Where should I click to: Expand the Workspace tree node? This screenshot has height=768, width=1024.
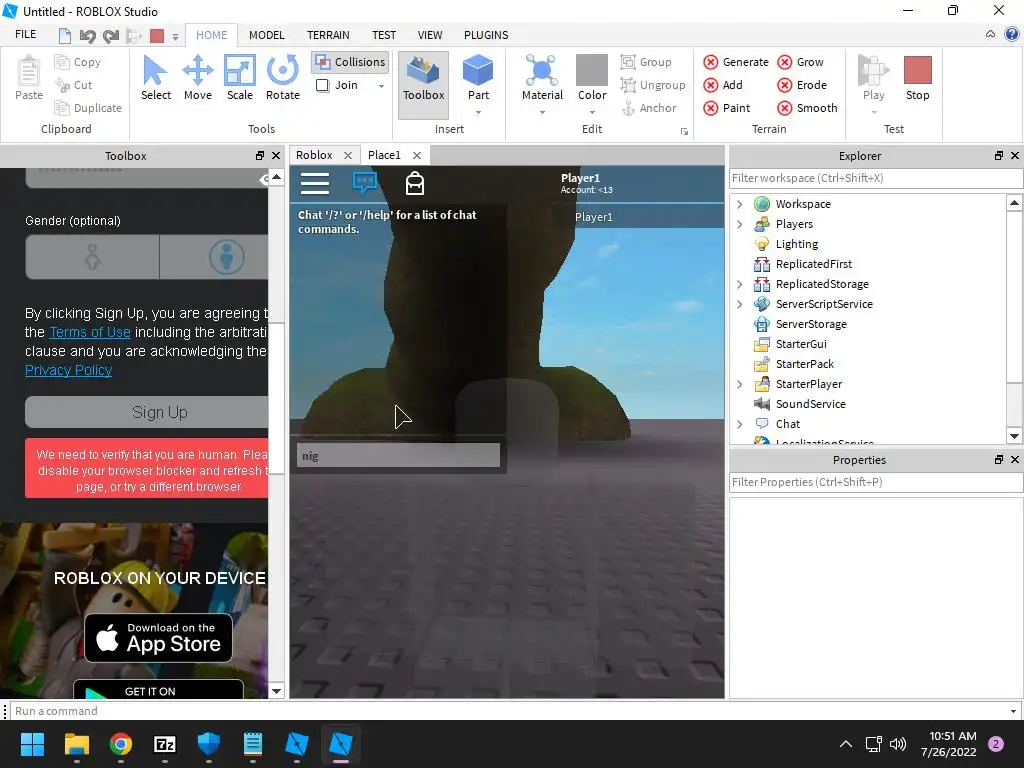point(739,204)
